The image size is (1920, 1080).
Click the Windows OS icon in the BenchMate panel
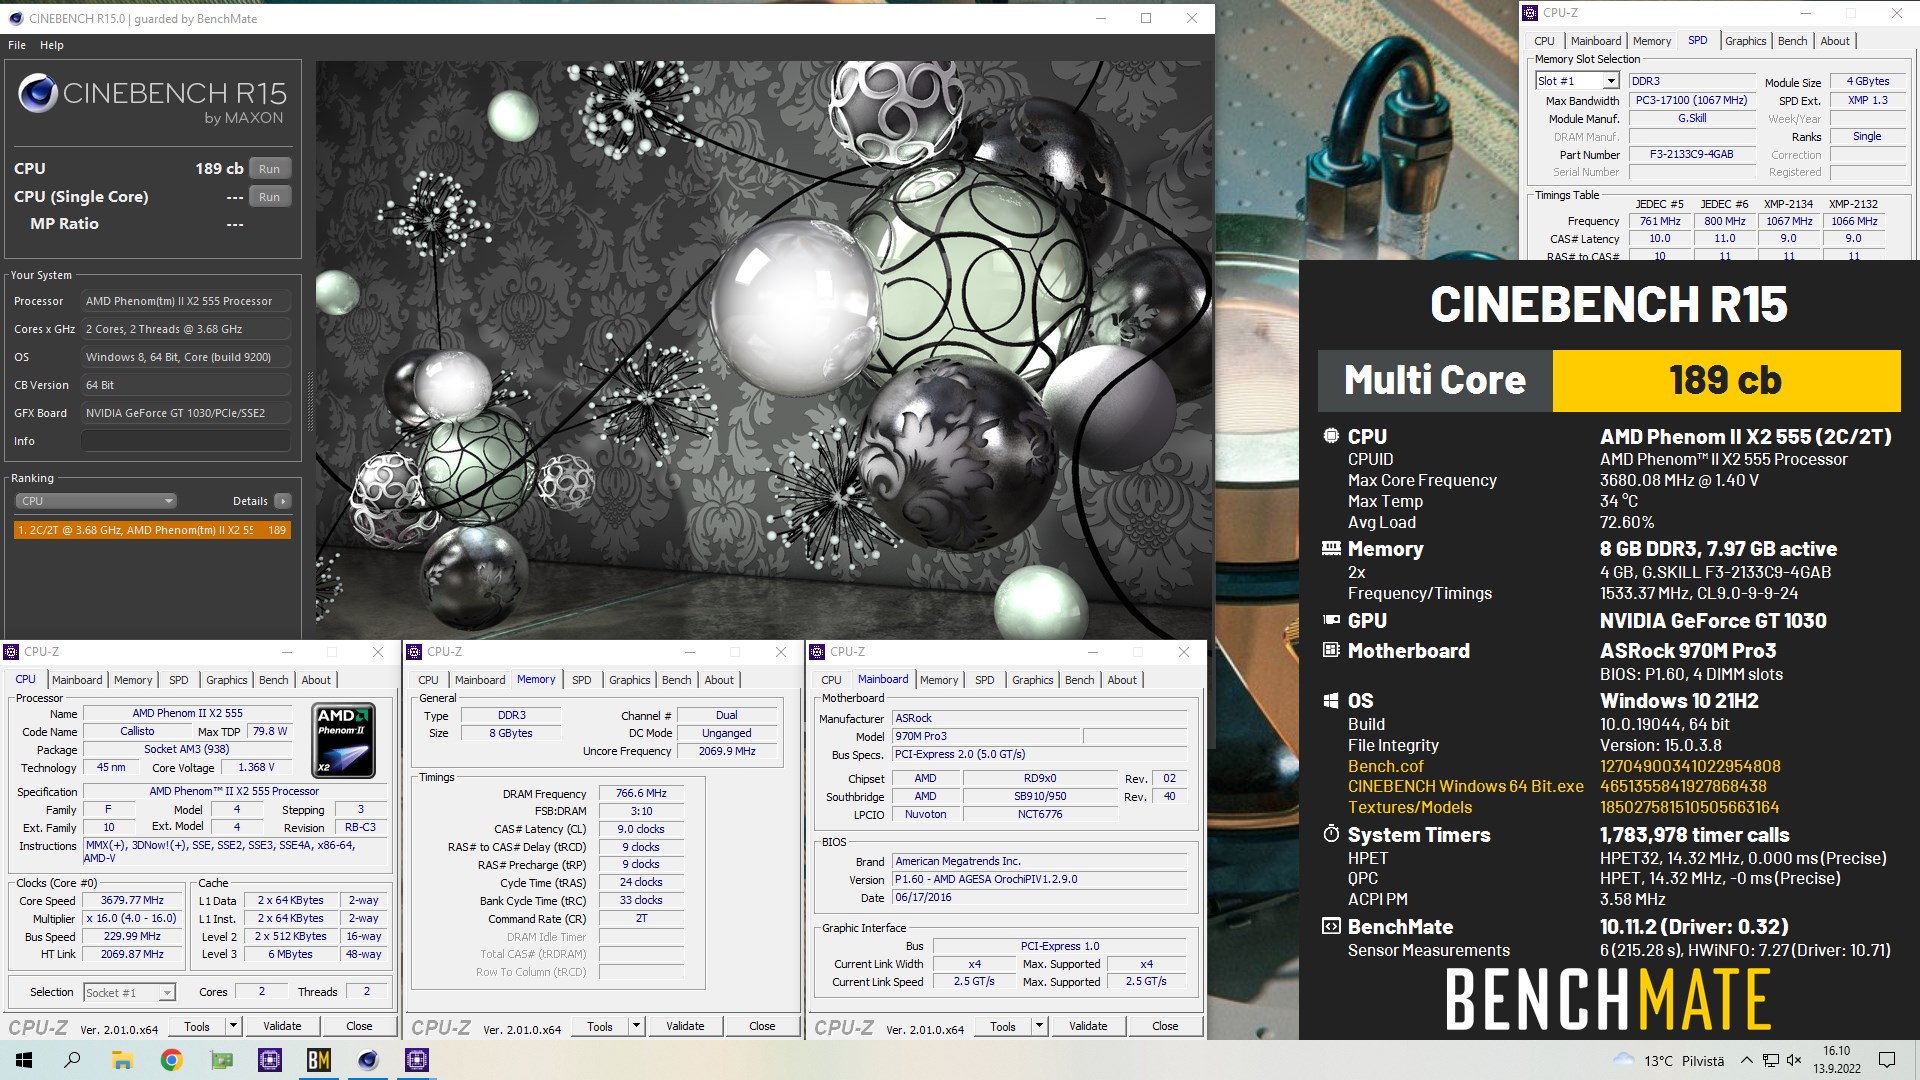(1331, 701)
